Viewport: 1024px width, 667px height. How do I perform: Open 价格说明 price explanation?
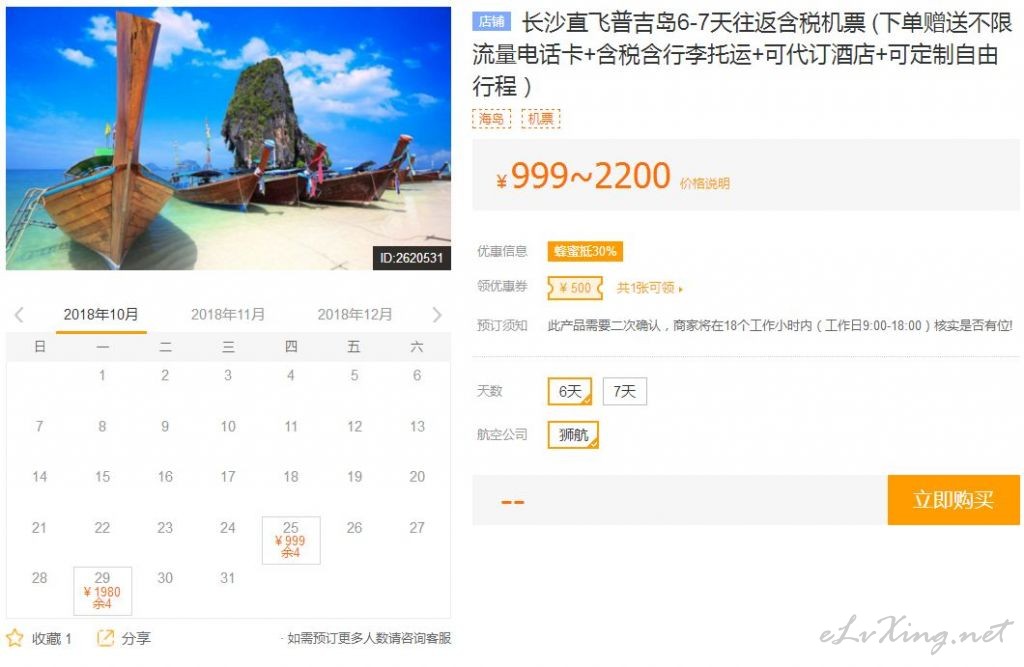pos(705,184)
